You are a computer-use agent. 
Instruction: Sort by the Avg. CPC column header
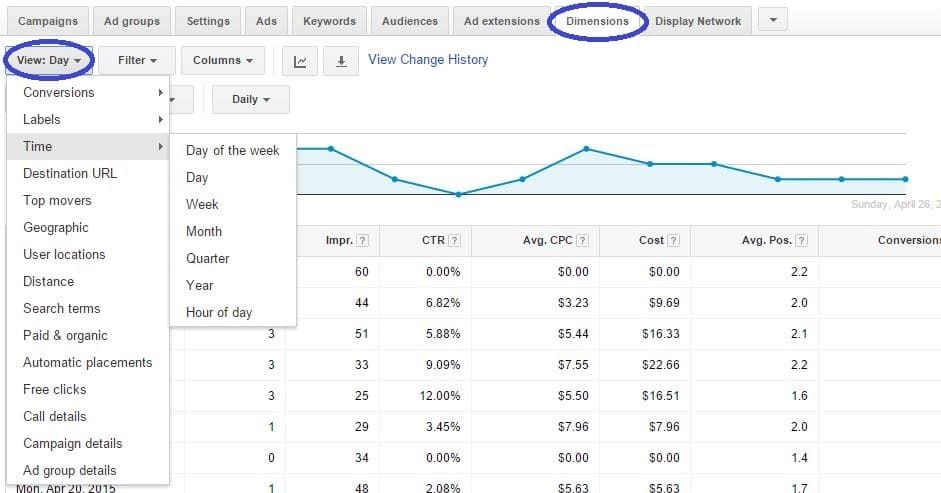pos(547,241)
